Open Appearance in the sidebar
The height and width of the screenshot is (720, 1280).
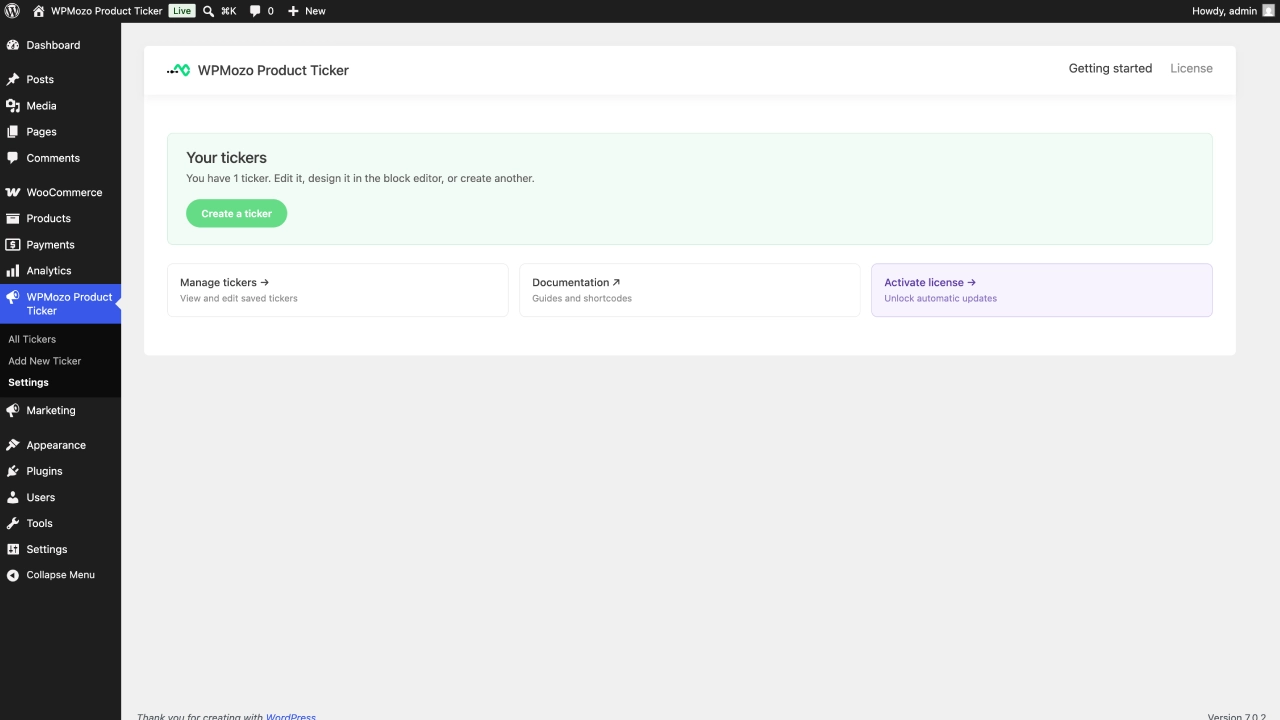pos(60,445)
